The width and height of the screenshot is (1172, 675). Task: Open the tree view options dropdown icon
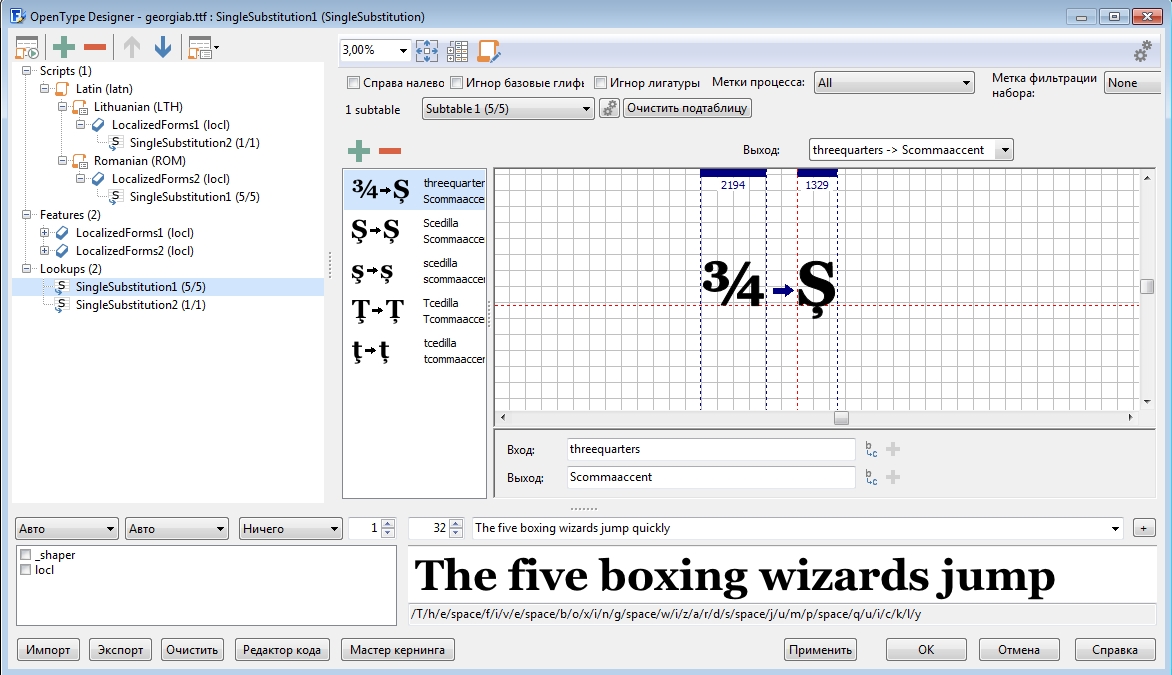(x=203, y=48)
